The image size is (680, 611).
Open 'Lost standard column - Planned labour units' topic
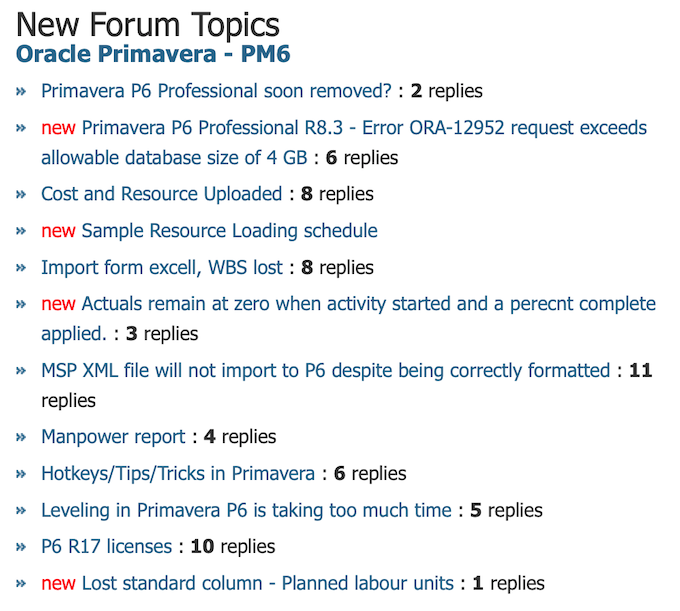(267, 584)
